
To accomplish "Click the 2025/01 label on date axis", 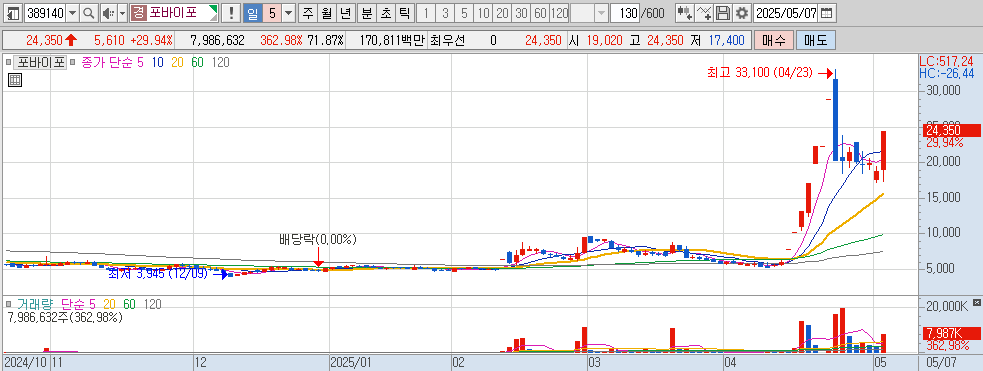I will point(352,362).
